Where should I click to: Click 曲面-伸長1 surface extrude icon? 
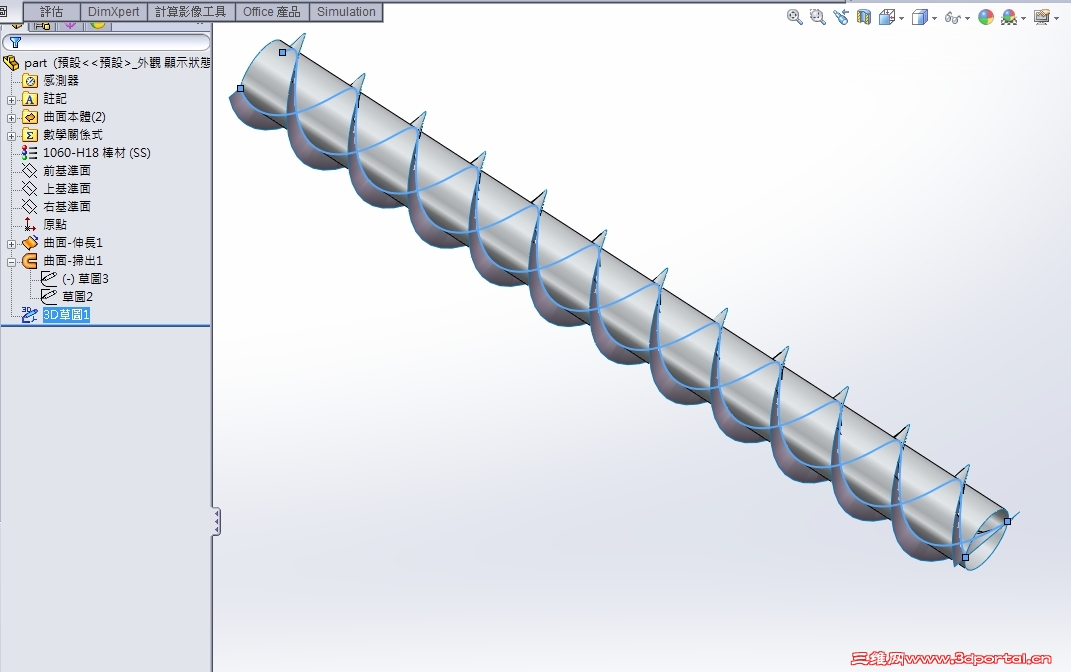coord(30,242)
